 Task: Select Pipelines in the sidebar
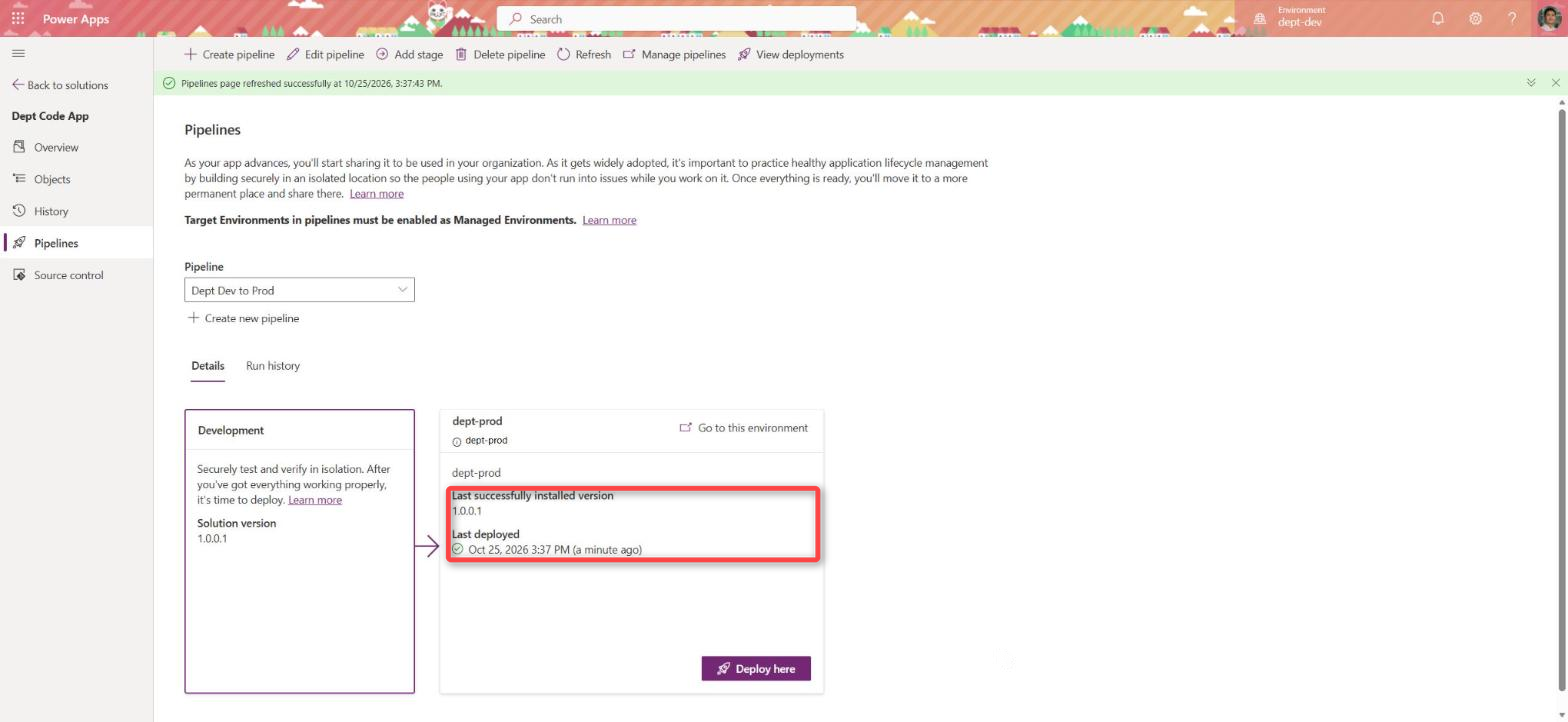76,243
